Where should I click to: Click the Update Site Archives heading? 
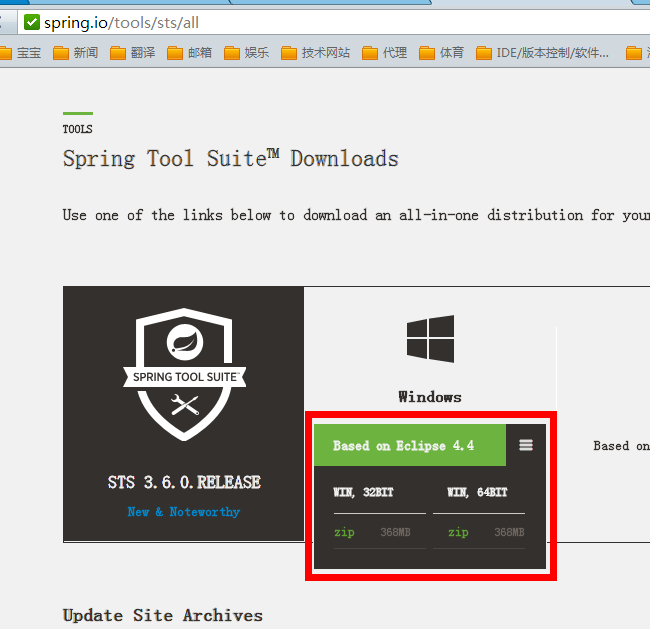click(x=162, y=616)
